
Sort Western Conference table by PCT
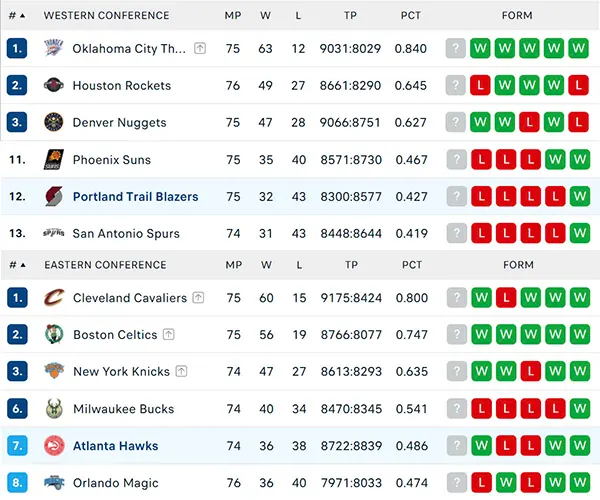tap(411, 15)
